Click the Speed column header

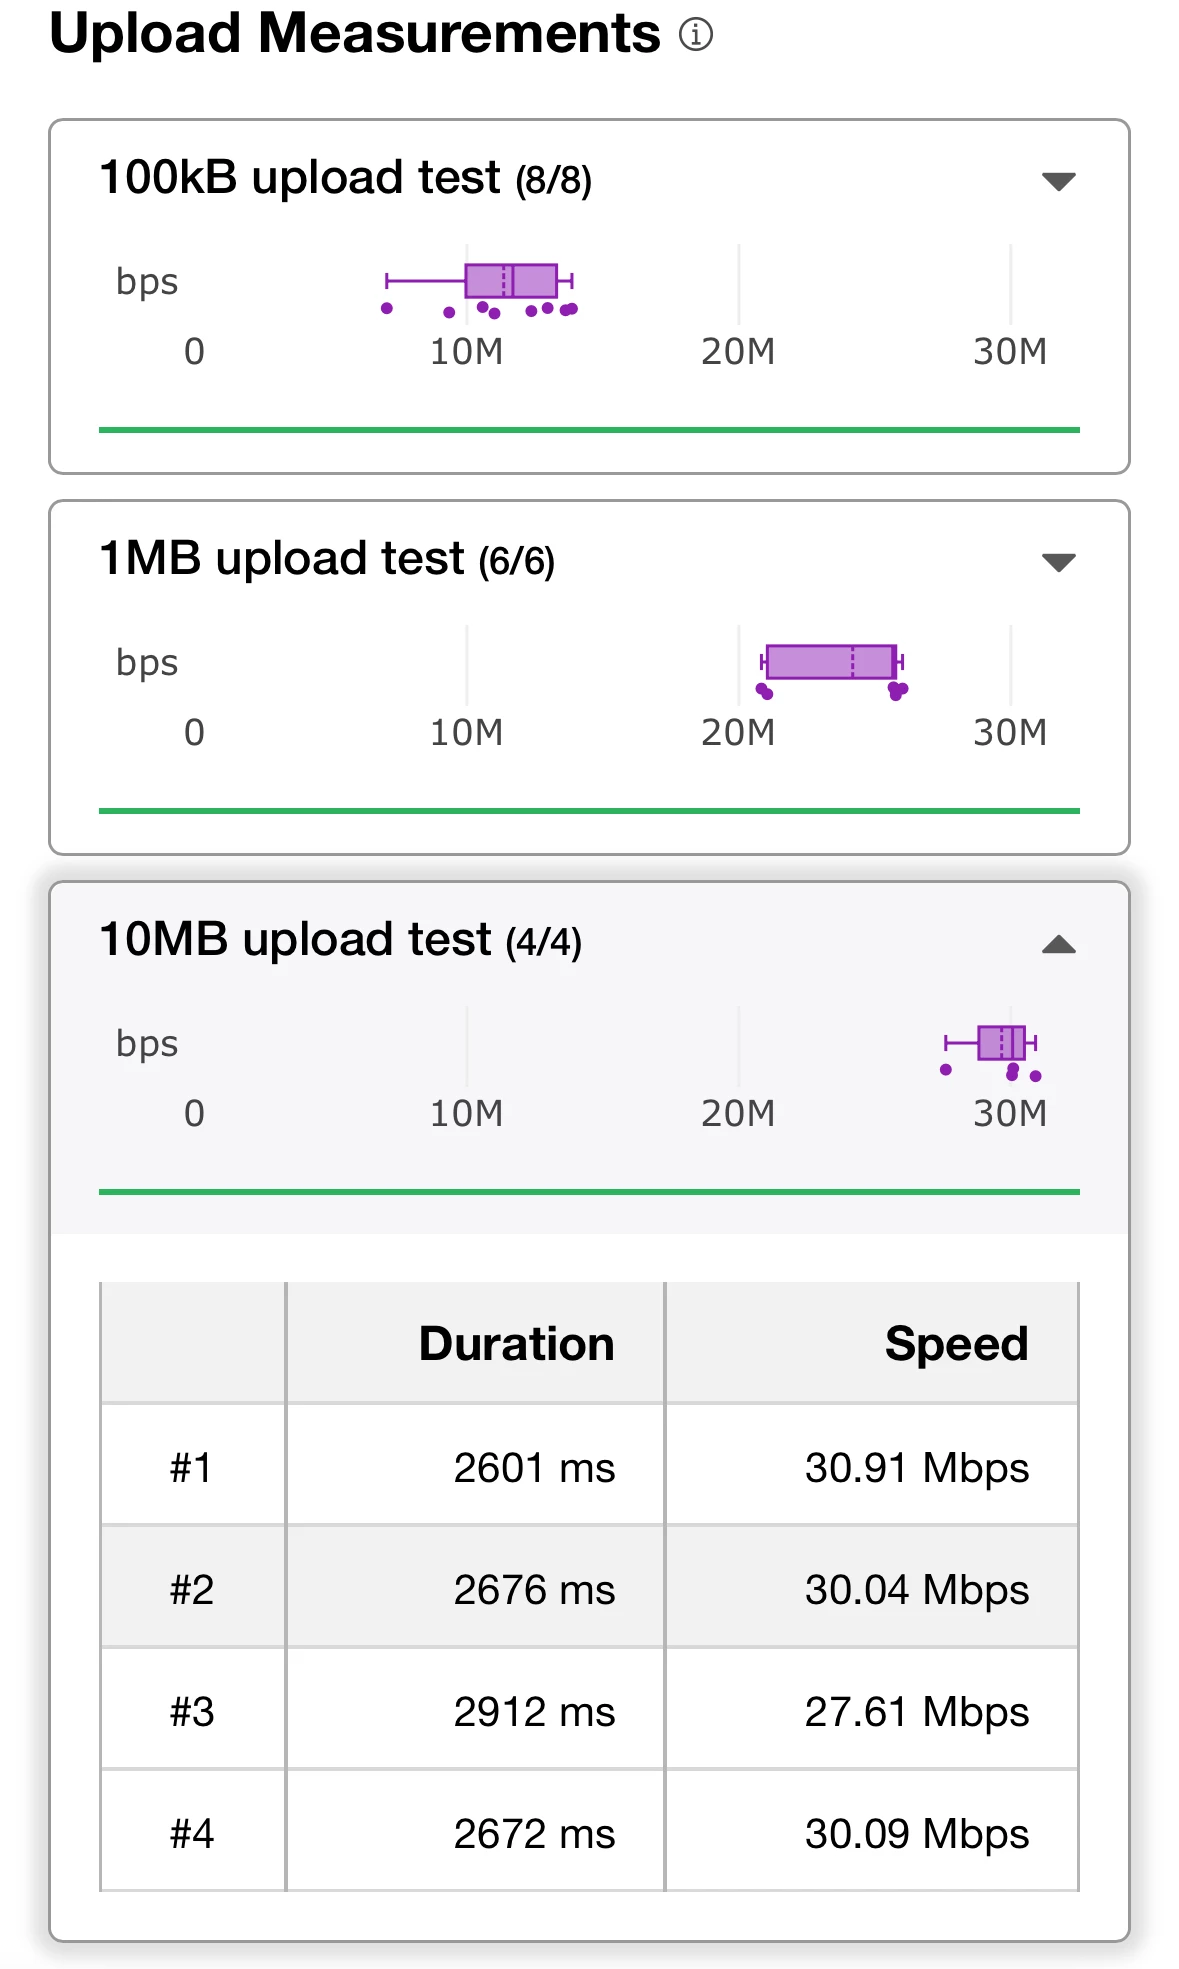pyautogui.click(x=956, y=1343)
